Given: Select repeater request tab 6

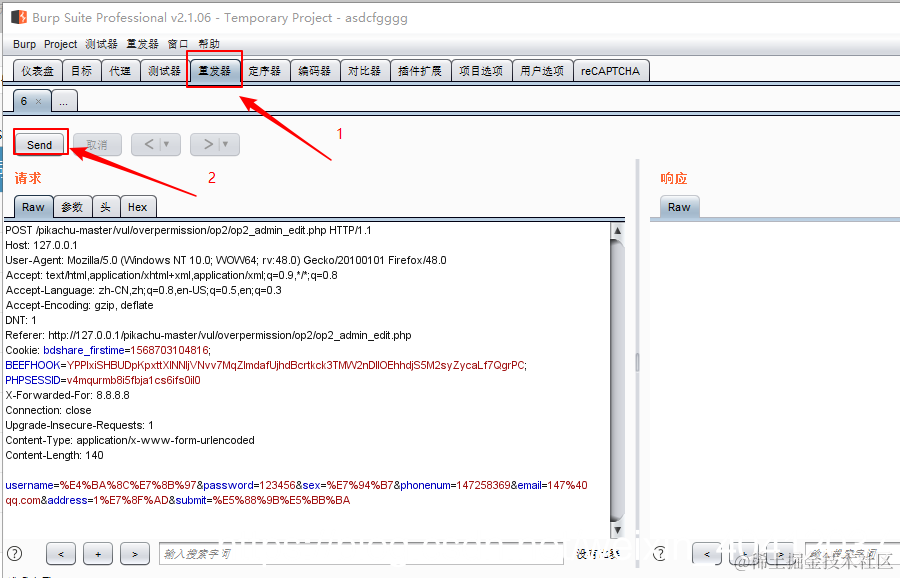Looking at the screenshot, I should (x=24, y=101).
